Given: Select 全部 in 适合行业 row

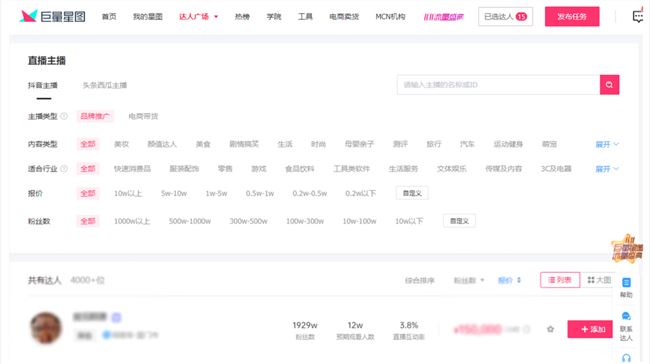Looking at the screenshot, I should (x=88, y=169).
